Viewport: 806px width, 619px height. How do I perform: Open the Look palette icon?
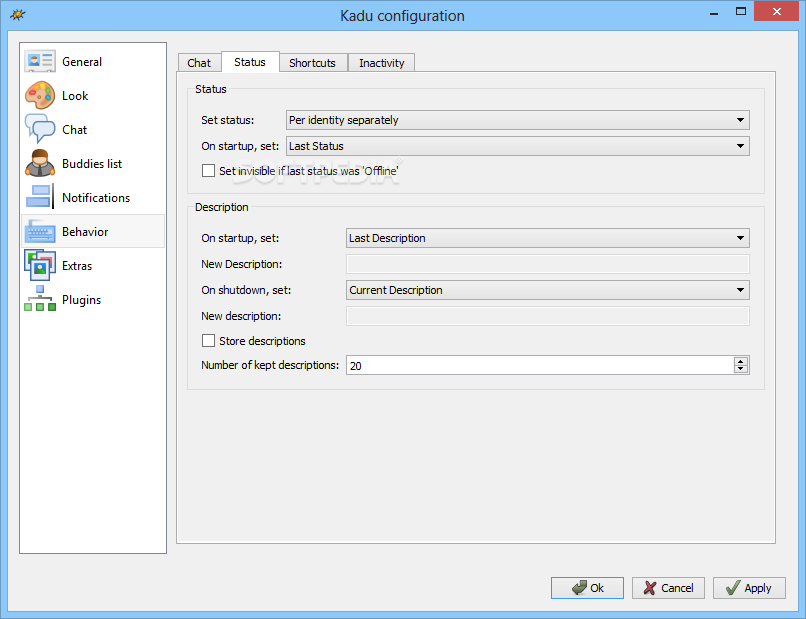click(40, 96)
